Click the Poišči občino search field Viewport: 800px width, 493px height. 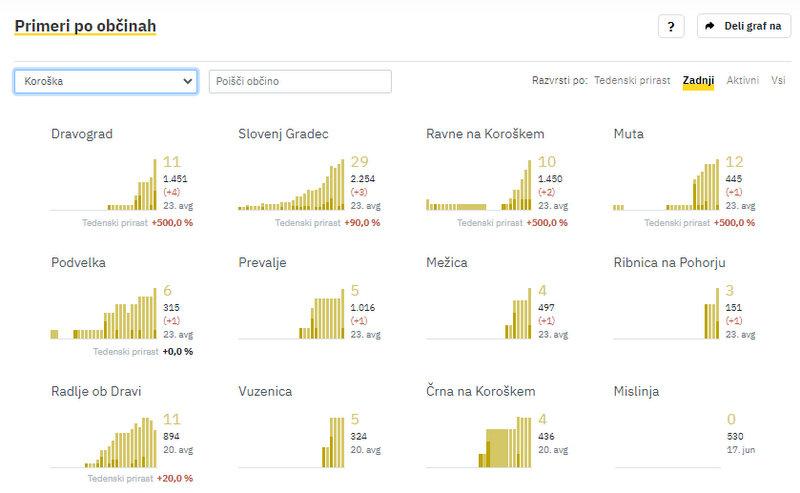300,81
